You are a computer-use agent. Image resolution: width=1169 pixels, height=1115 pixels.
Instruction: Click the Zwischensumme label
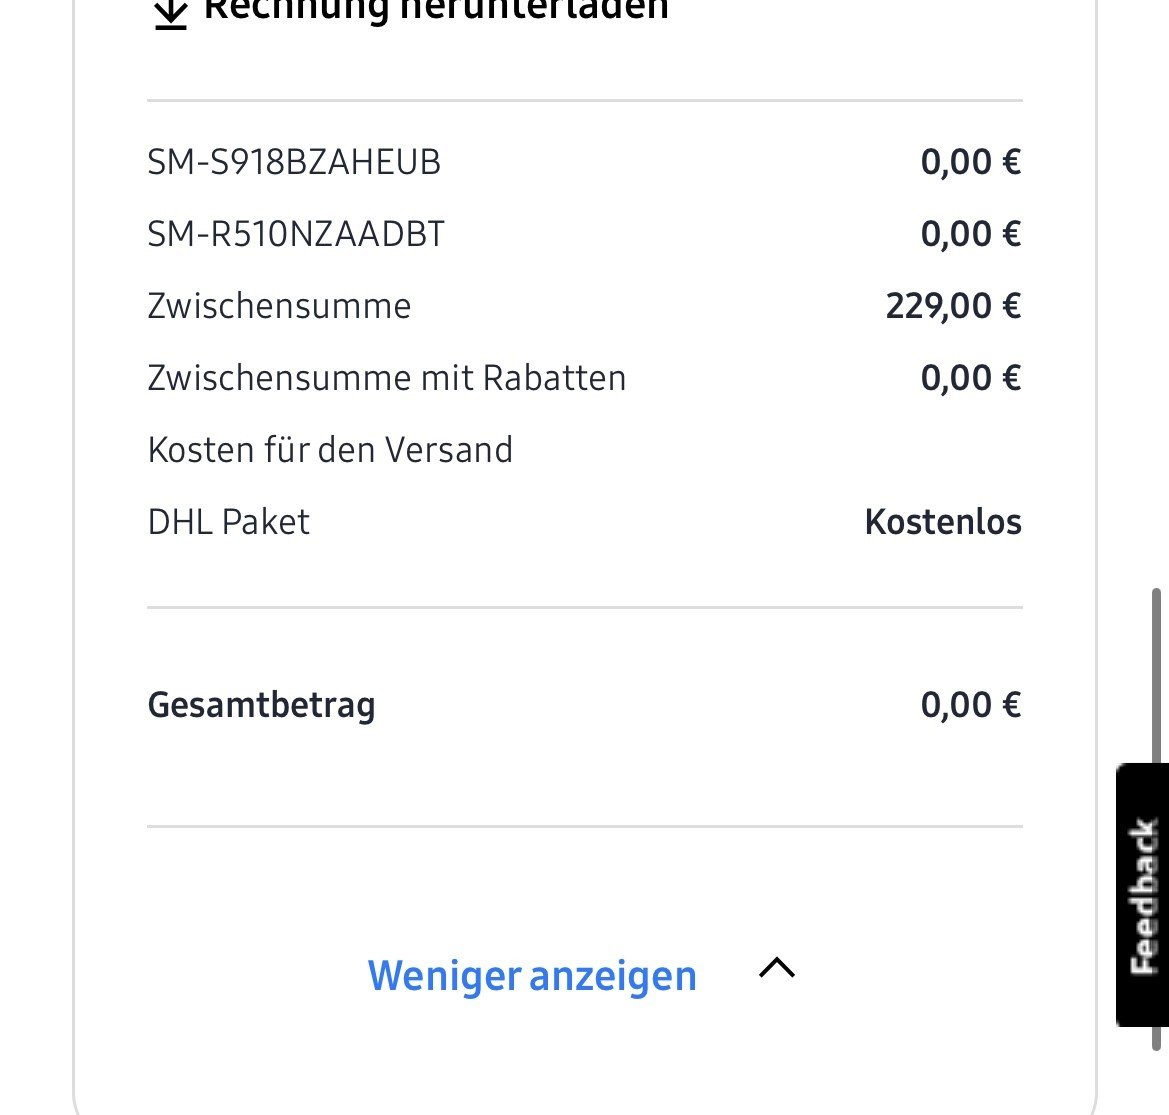tap(279, 306)
